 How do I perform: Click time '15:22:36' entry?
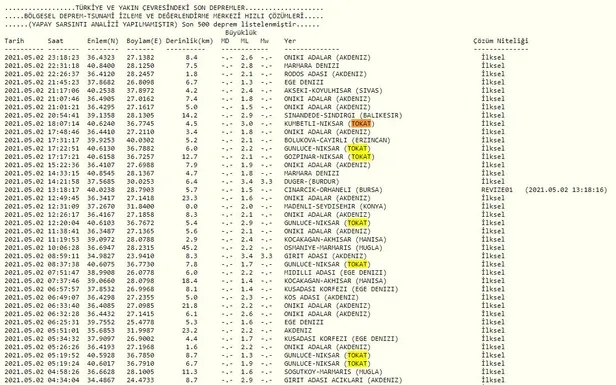(x=63, y=165)
